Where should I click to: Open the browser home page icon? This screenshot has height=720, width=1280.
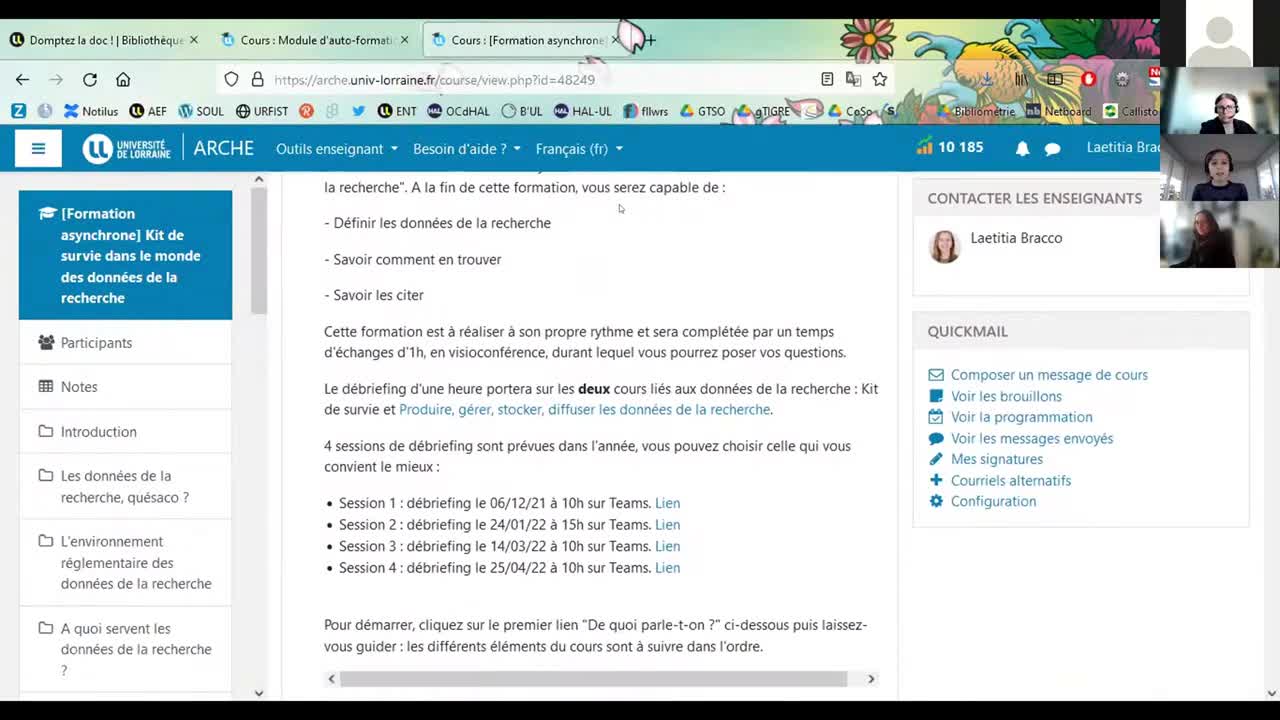pos(123,79)
